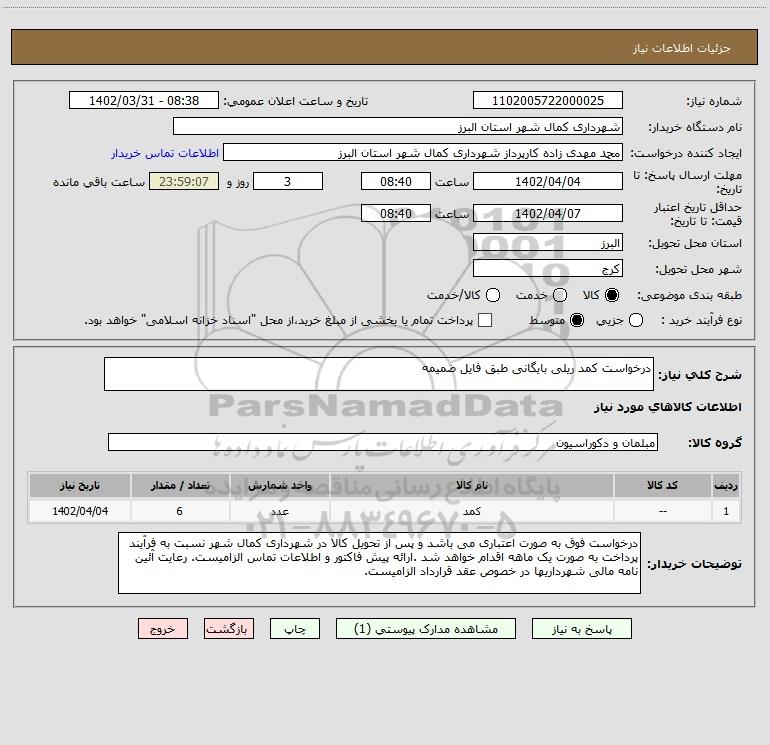Click the بازگشت back button
The width and height of the screenshot is (770, 745).
tap(229, 629)
